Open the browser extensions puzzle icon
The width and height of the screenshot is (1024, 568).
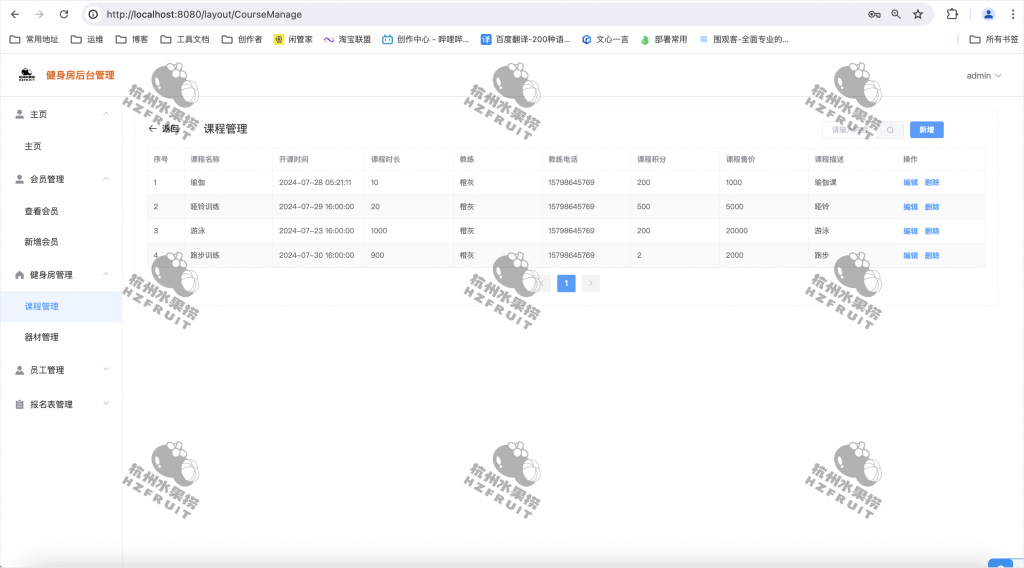click(x=952, y=14)
